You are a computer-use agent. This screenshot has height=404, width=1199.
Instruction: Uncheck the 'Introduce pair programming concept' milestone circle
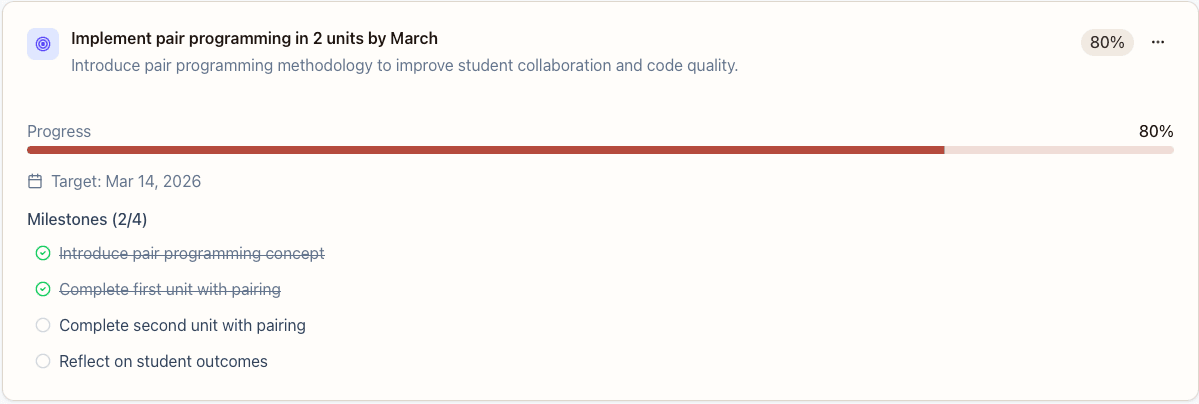click(43, 254)
